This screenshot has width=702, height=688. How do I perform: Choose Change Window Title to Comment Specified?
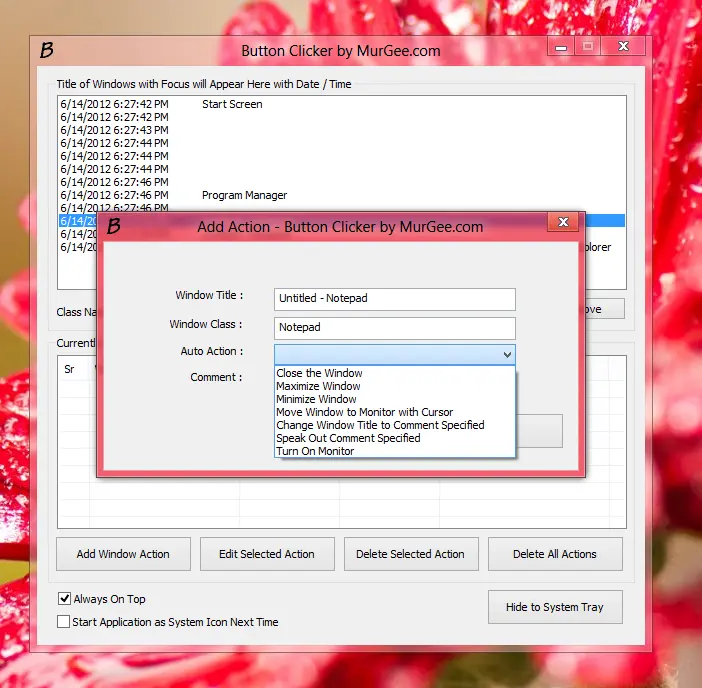[394, 425]
